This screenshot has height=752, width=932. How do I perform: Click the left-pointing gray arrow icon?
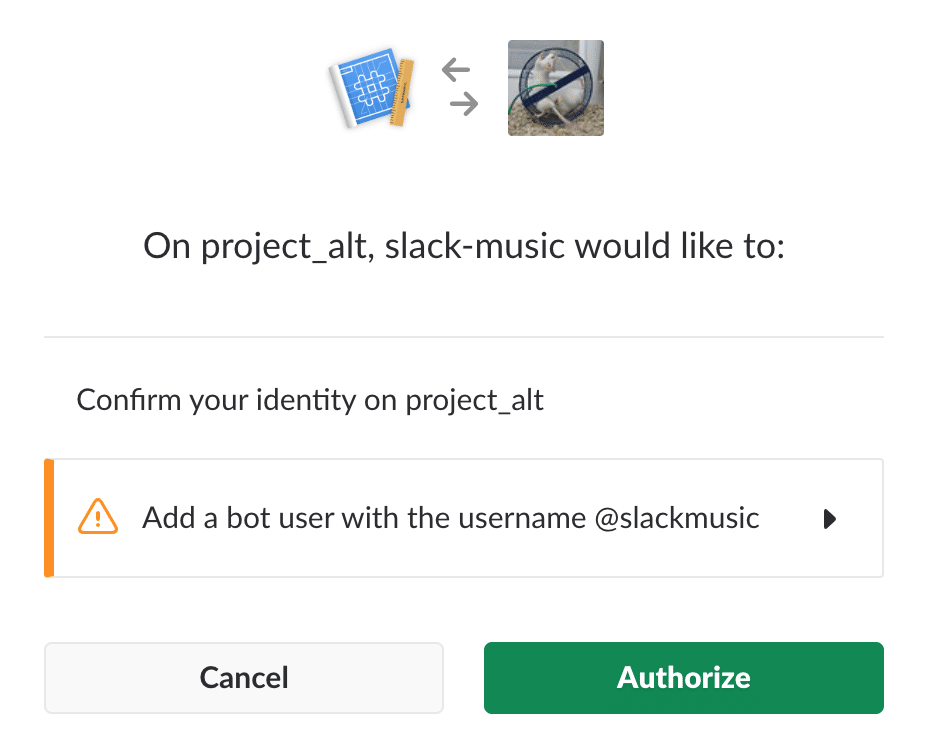pyautogui.click(x=456, y=70)
